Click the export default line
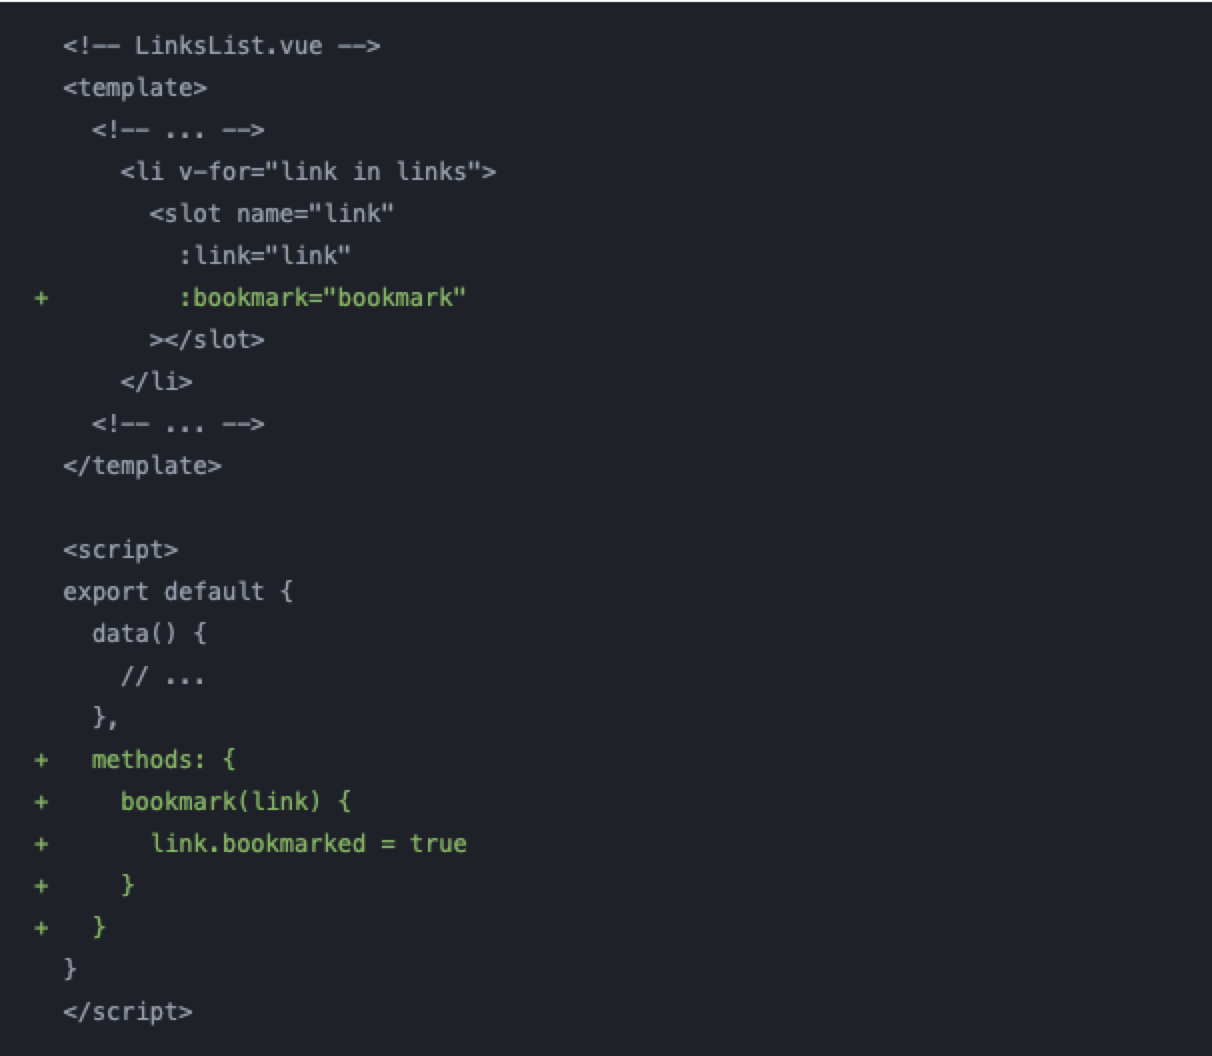The height and width of the screenshot is (1056, 1212). coord(178,592)
